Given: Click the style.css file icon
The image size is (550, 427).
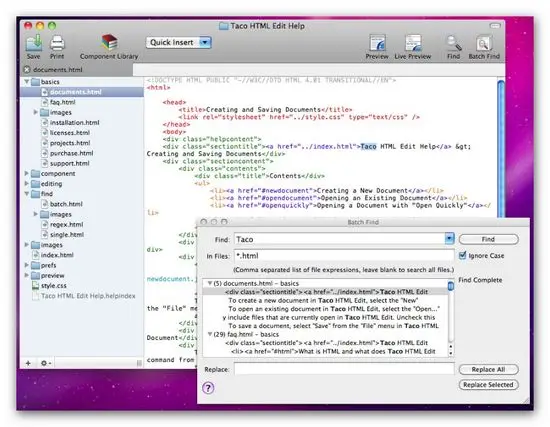Looking at the screenshot, I should coord(35,286).
